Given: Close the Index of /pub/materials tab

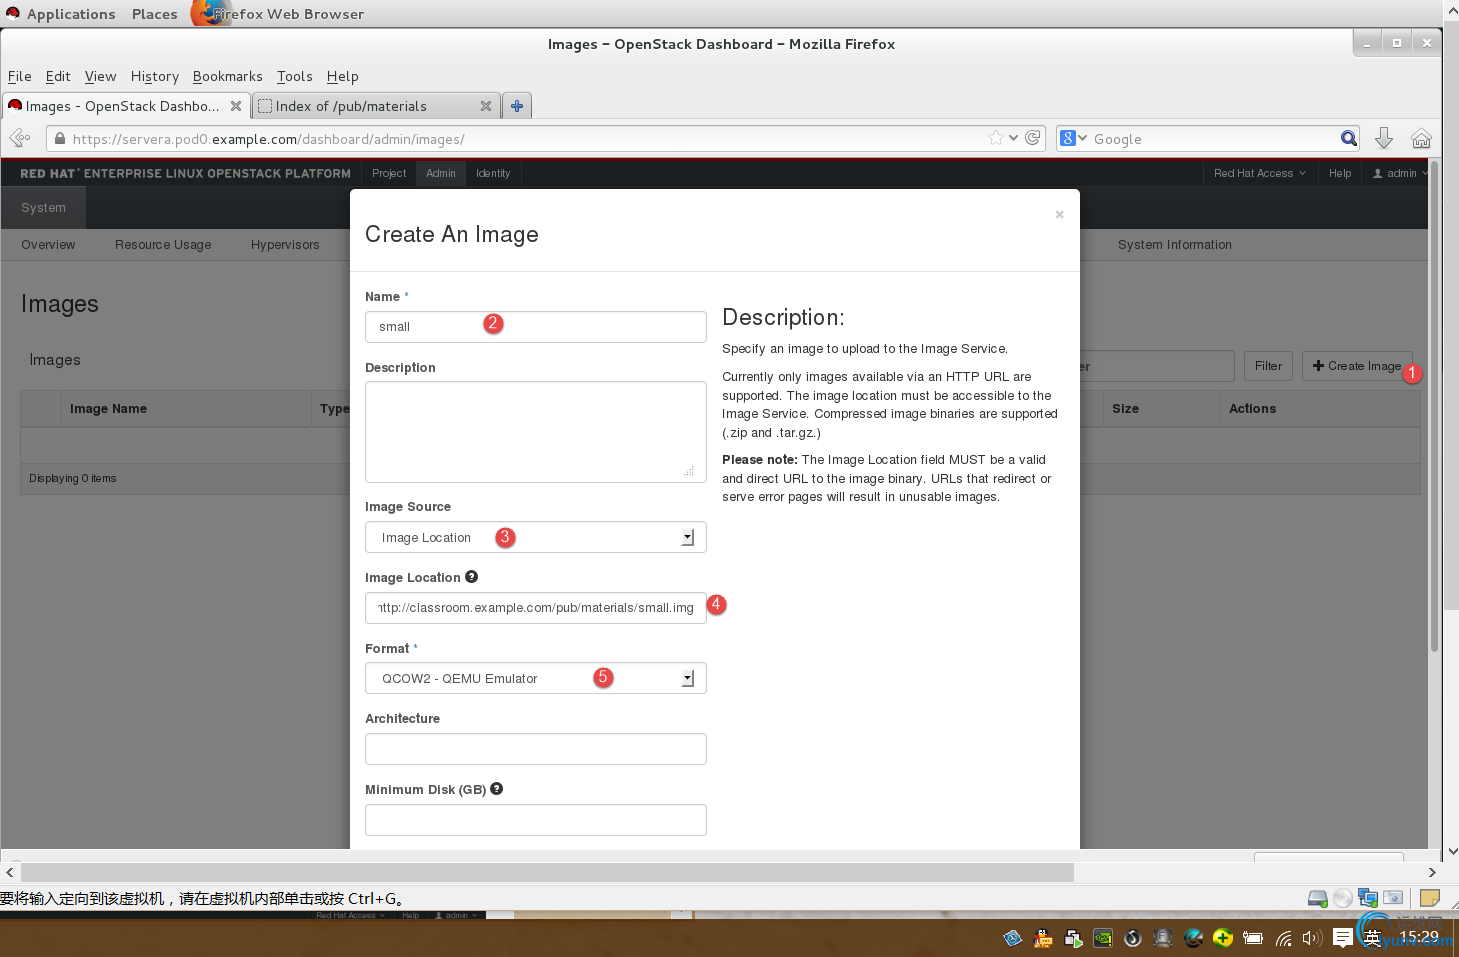Looking at the screenshot, I should (486, 106).
